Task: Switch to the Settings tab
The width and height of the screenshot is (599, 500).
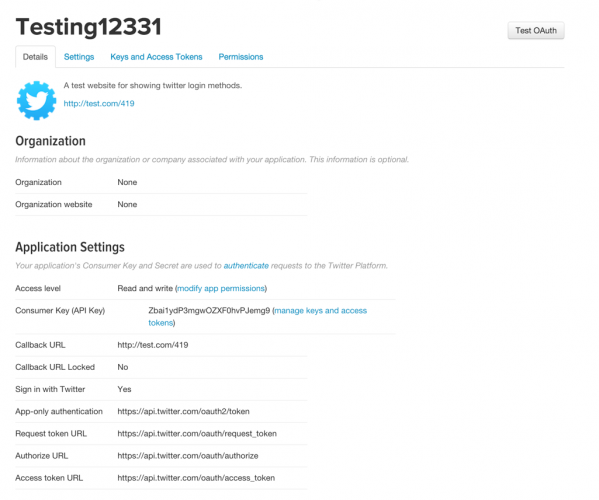Action: tap(79, 57)
